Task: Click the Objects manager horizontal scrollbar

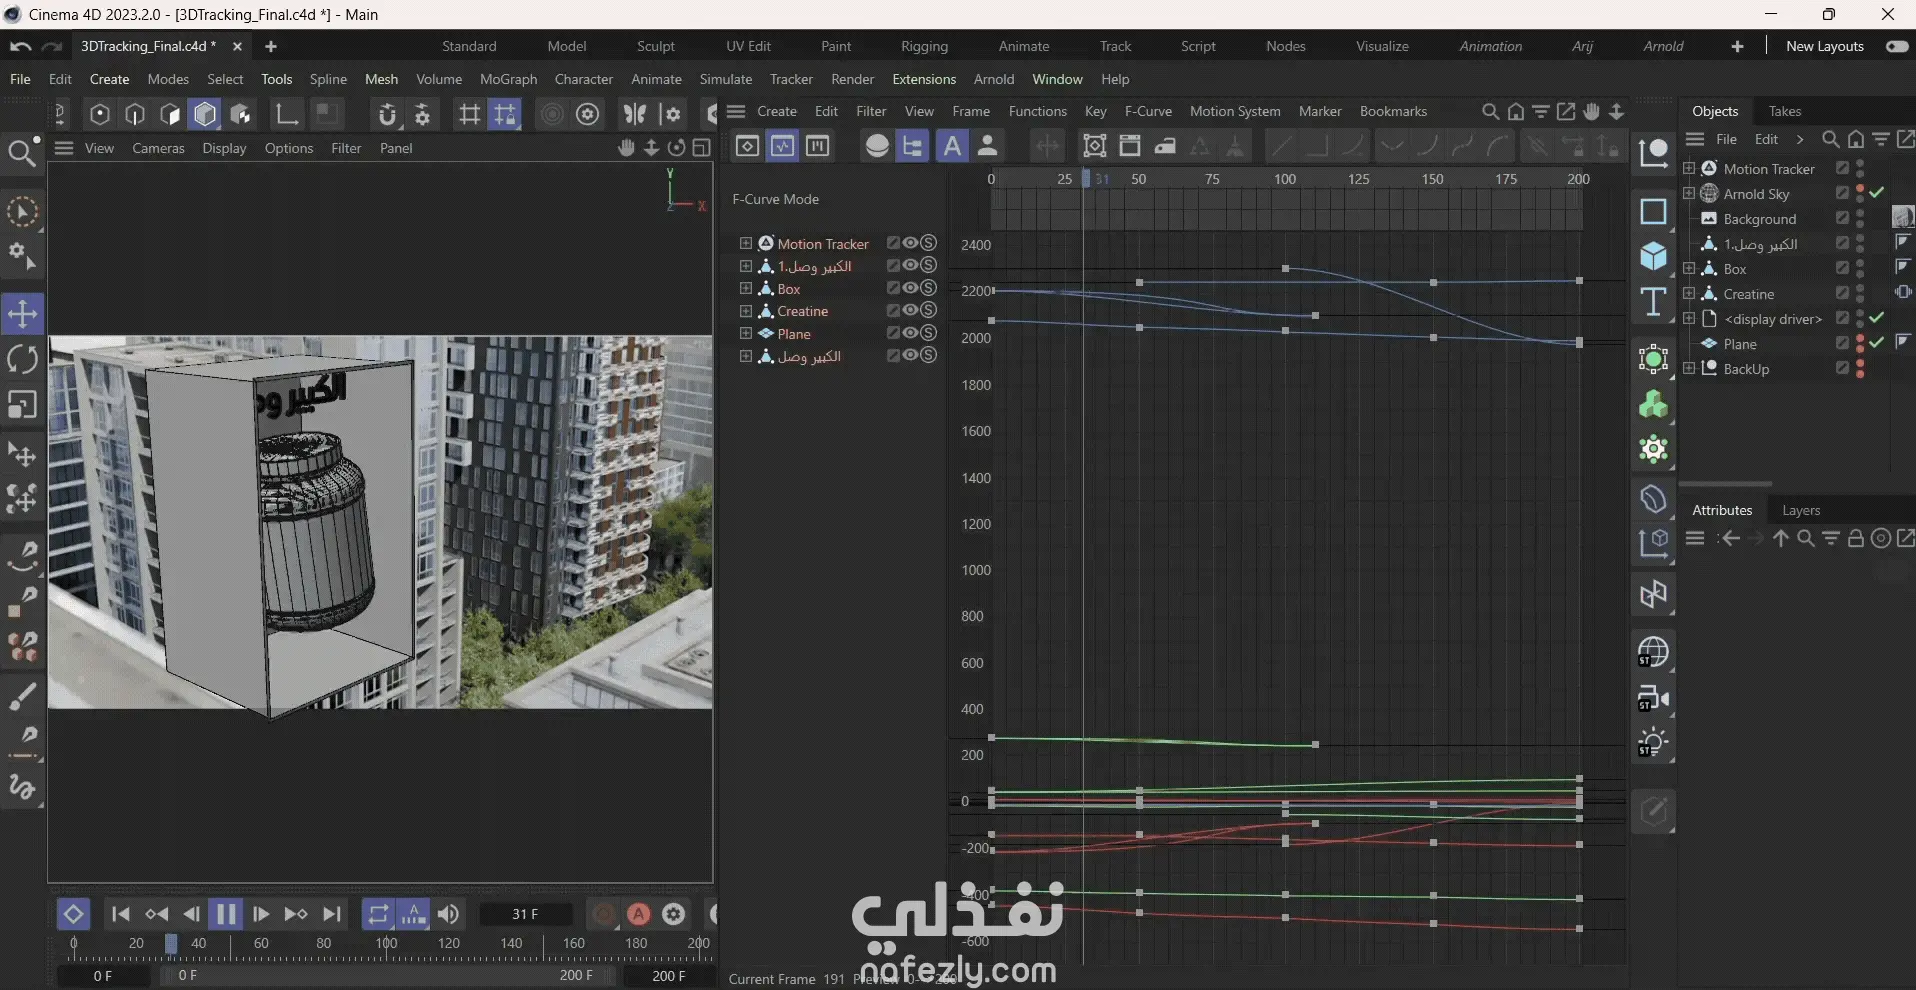Action: tap(1726, 484)
